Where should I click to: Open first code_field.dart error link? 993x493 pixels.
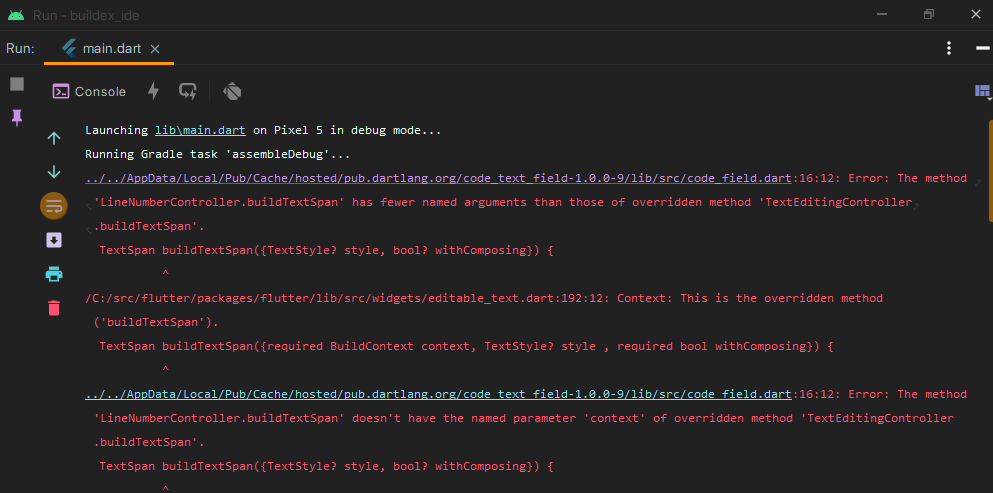tap(438, 179)
